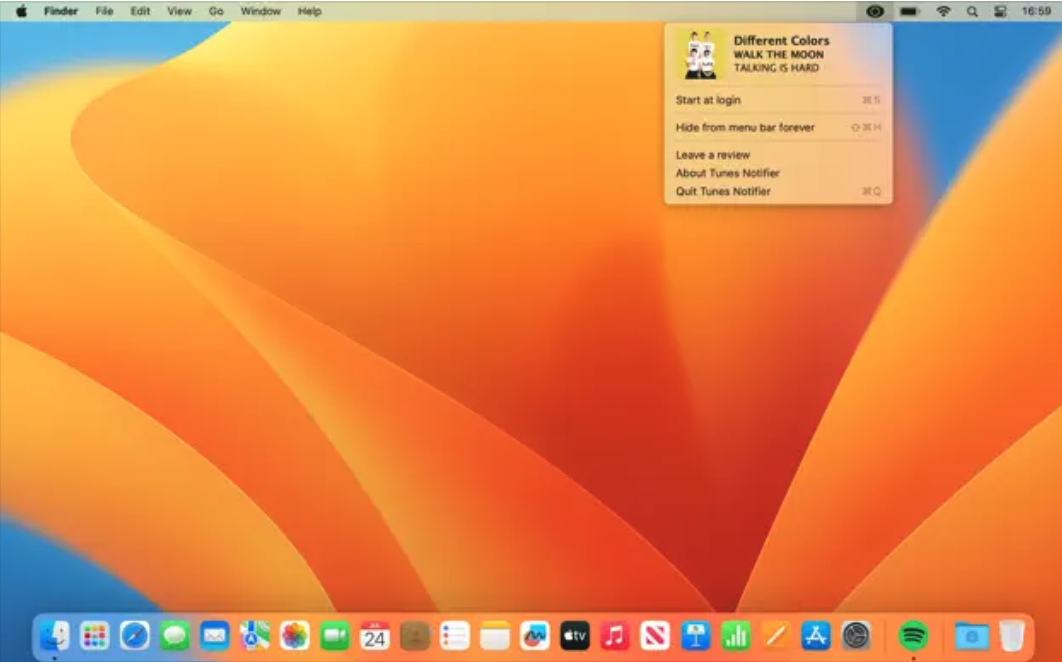Click the Wi-Fi status icon

click(x=943, y=11)
